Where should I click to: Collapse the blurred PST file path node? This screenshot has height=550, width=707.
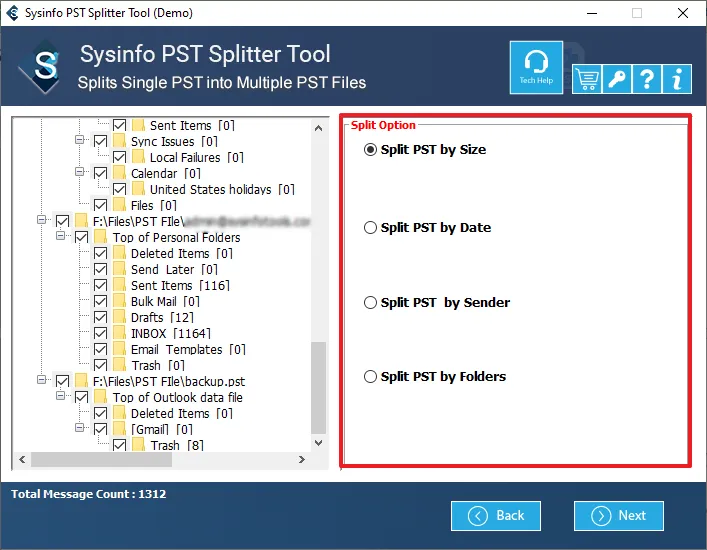pos(41,220)
